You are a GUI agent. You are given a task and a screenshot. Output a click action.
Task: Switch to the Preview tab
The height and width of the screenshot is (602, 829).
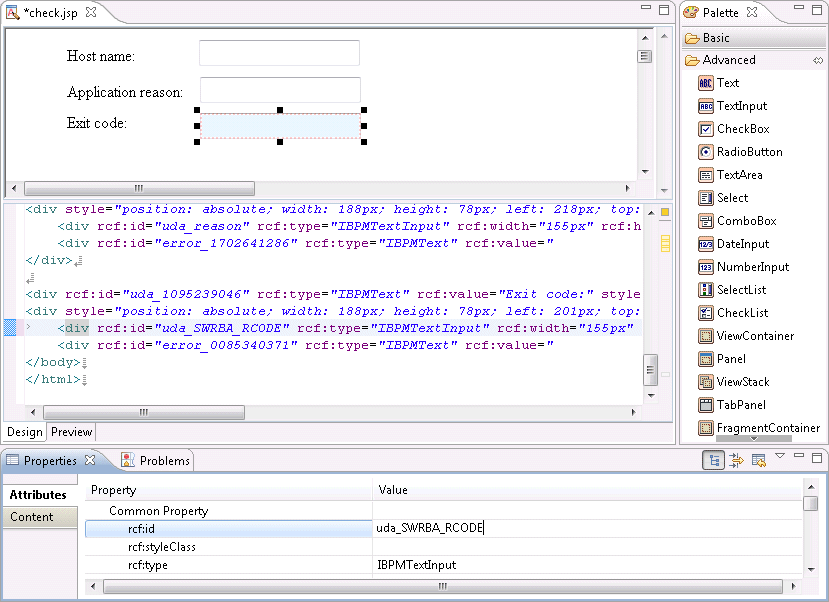pyautogui.click(x=71, y=432)
